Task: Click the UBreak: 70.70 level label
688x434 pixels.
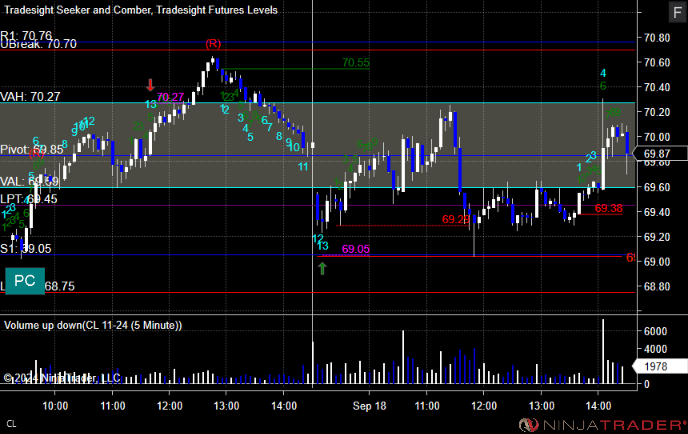Action: coord(39,44)
